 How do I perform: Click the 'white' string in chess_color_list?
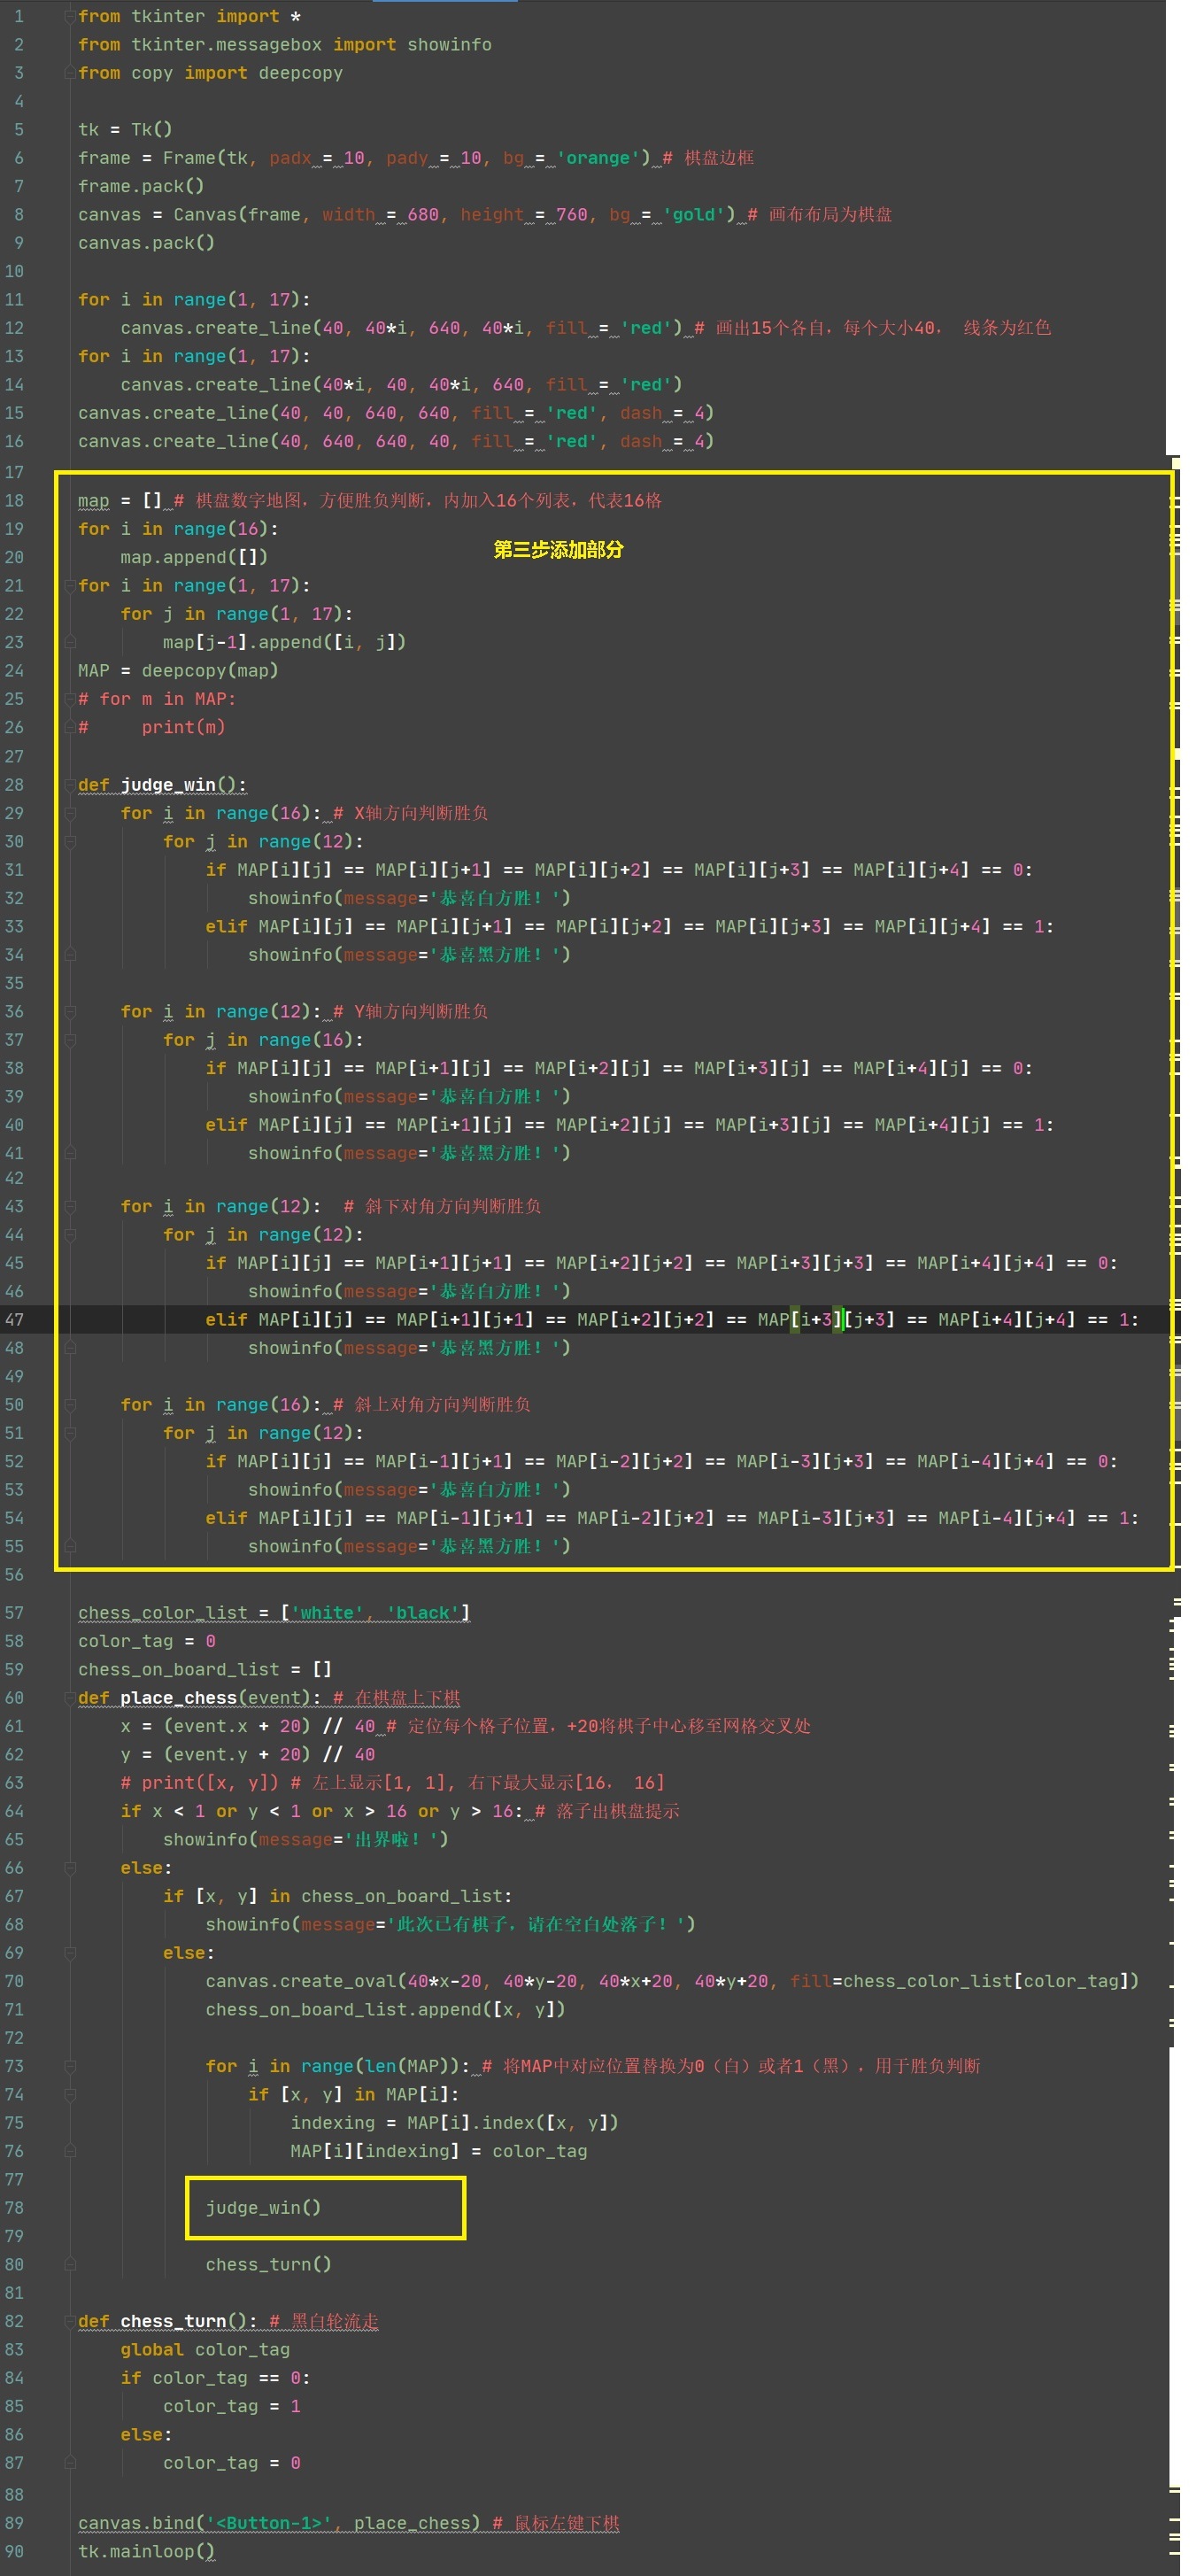click(327, 1613)
